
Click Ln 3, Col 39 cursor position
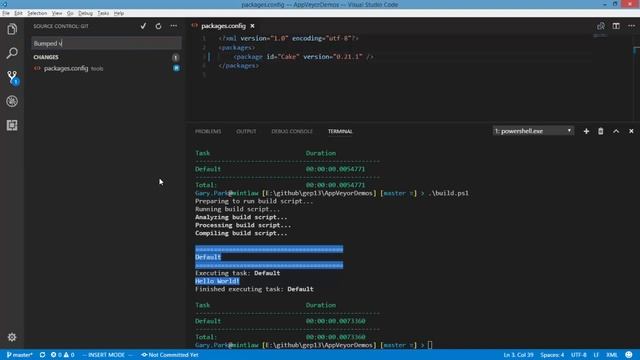(x=518, y=355)
